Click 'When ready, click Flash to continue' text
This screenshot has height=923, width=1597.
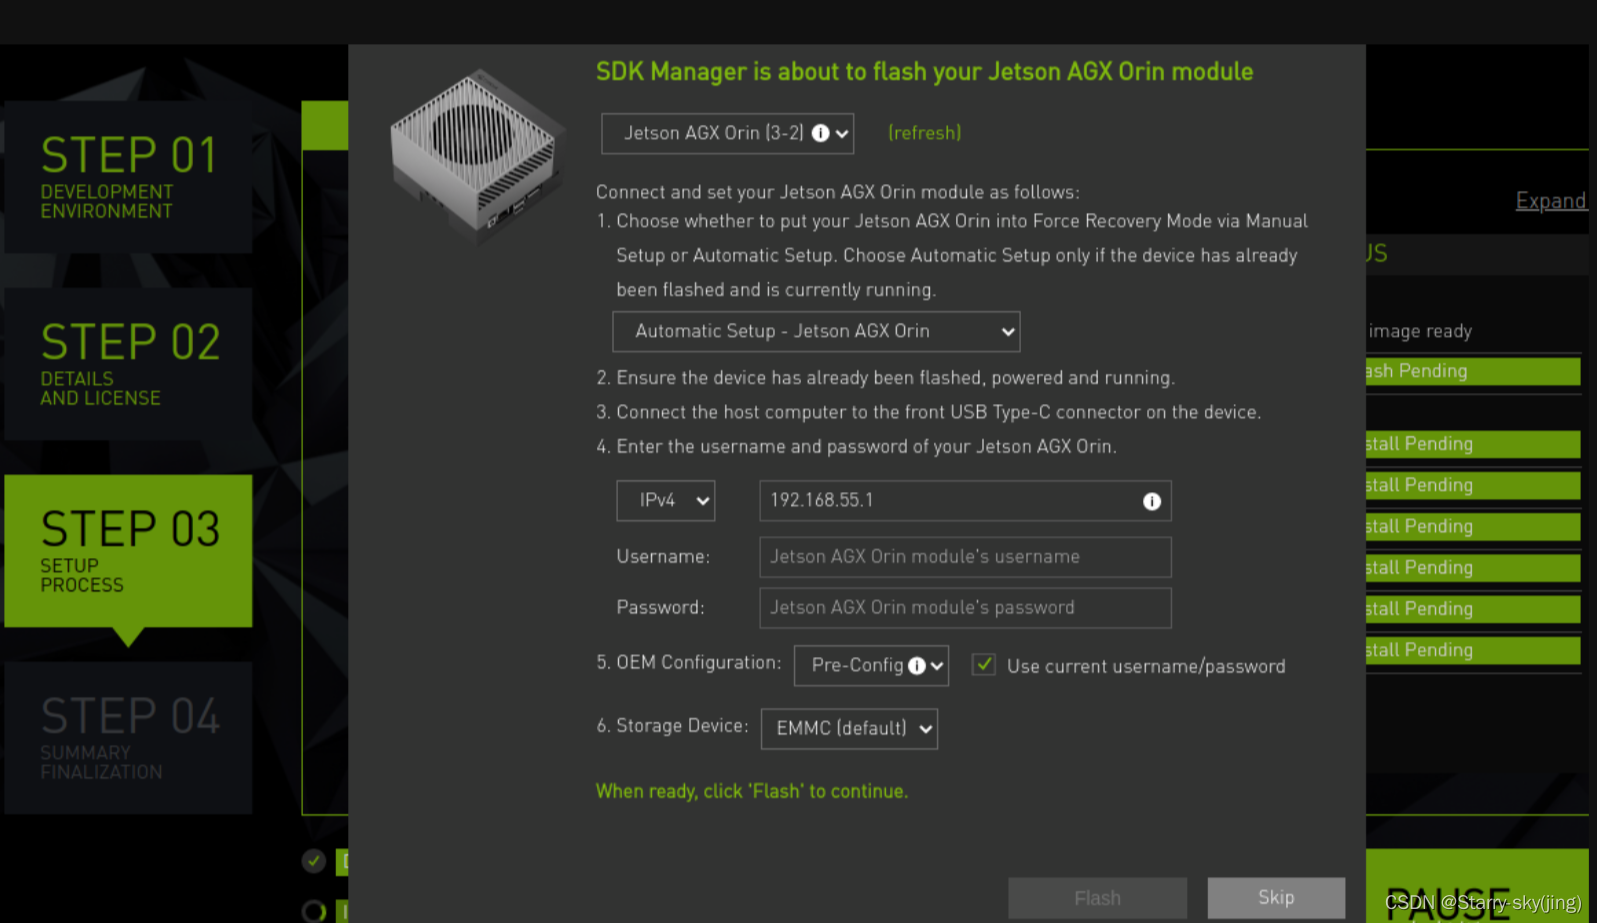pyautogui.click(x=752, y=791)
